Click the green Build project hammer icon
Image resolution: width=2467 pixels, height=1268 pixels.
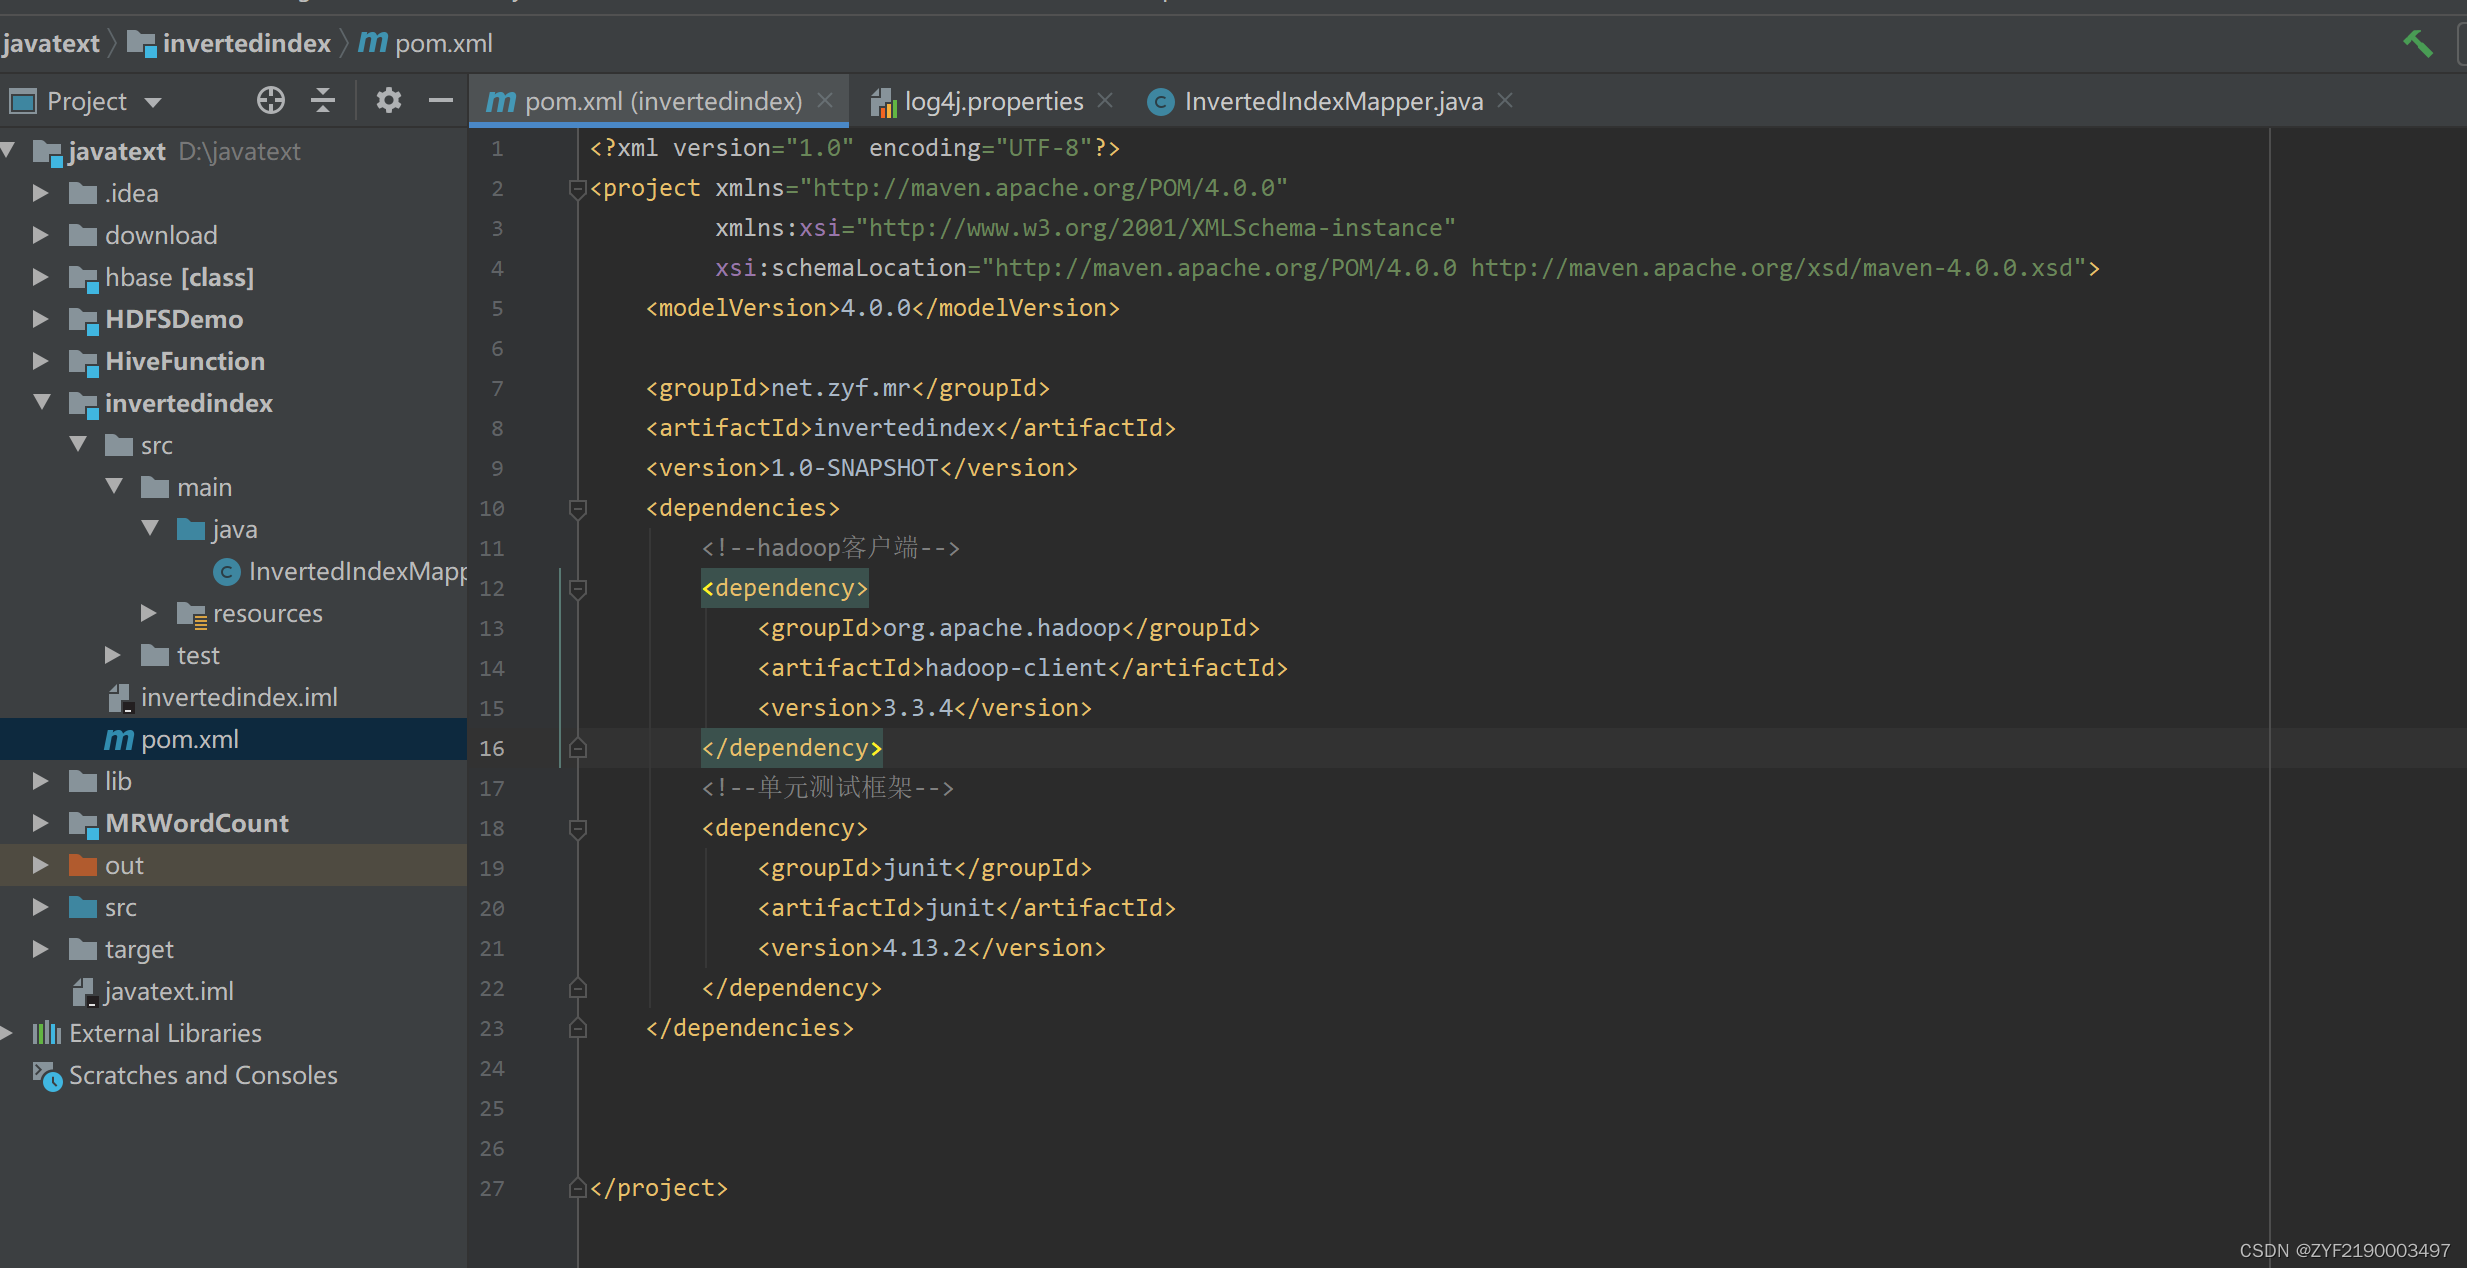point(2417,43)
